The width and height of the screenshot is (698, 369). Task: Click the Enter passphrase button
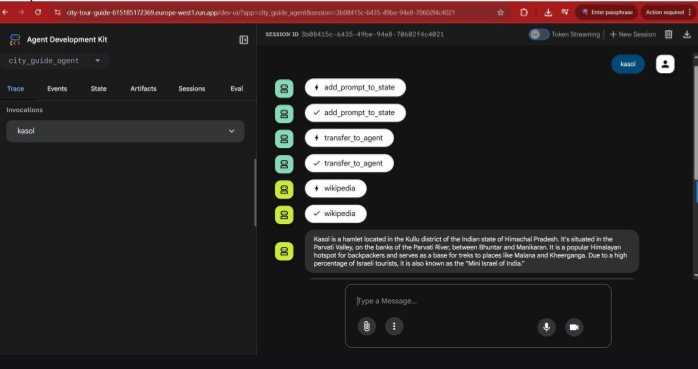[x=606, y=12]
